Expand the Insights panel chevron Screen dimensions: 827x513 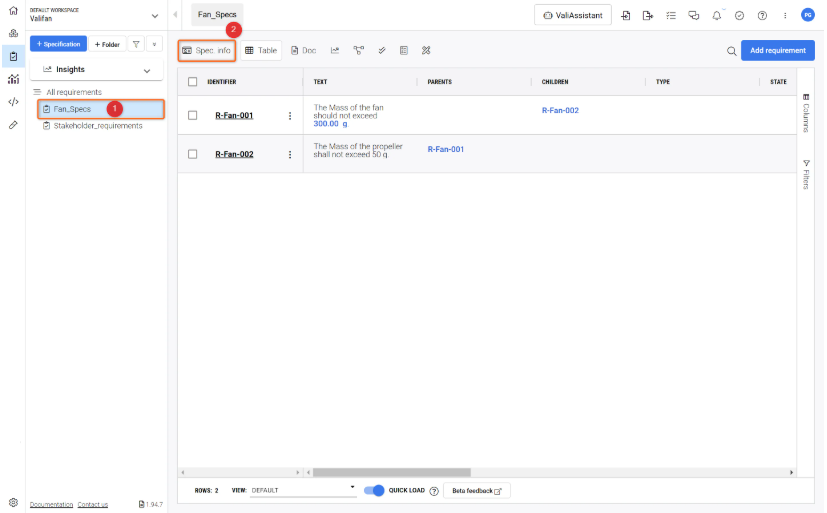pos(147,70)
